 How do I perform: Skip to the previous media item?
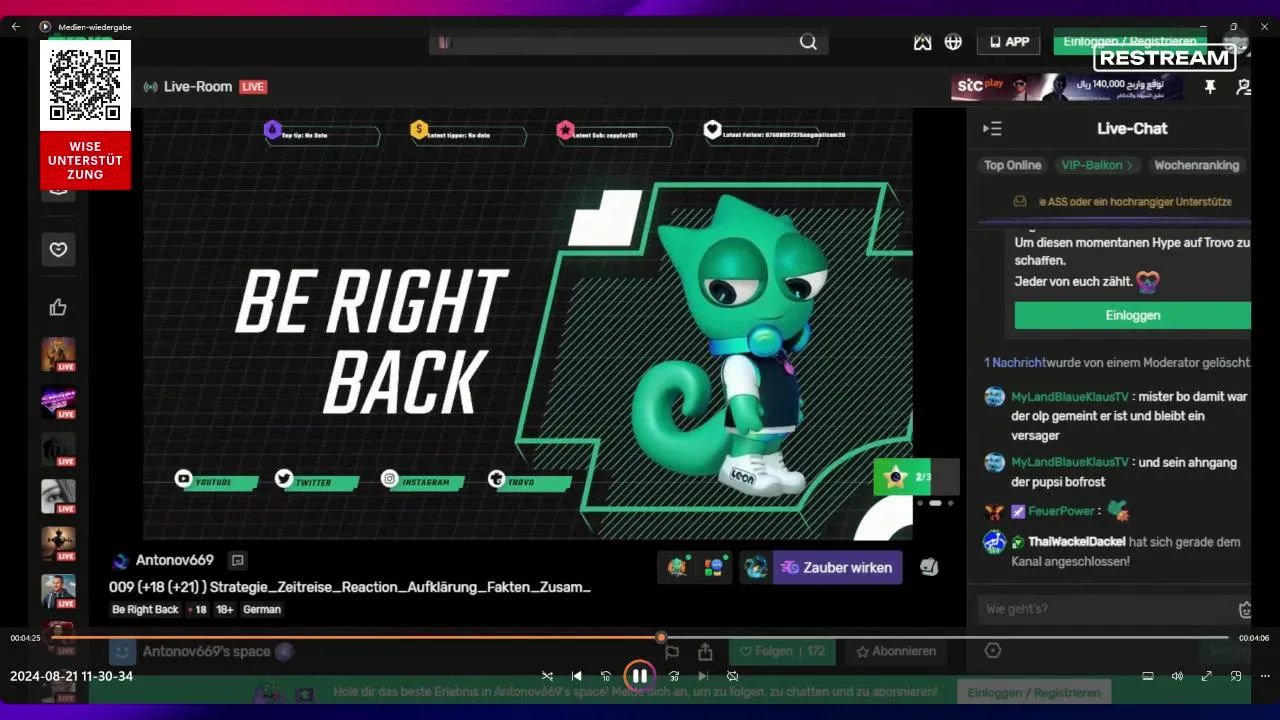[576, 676]
